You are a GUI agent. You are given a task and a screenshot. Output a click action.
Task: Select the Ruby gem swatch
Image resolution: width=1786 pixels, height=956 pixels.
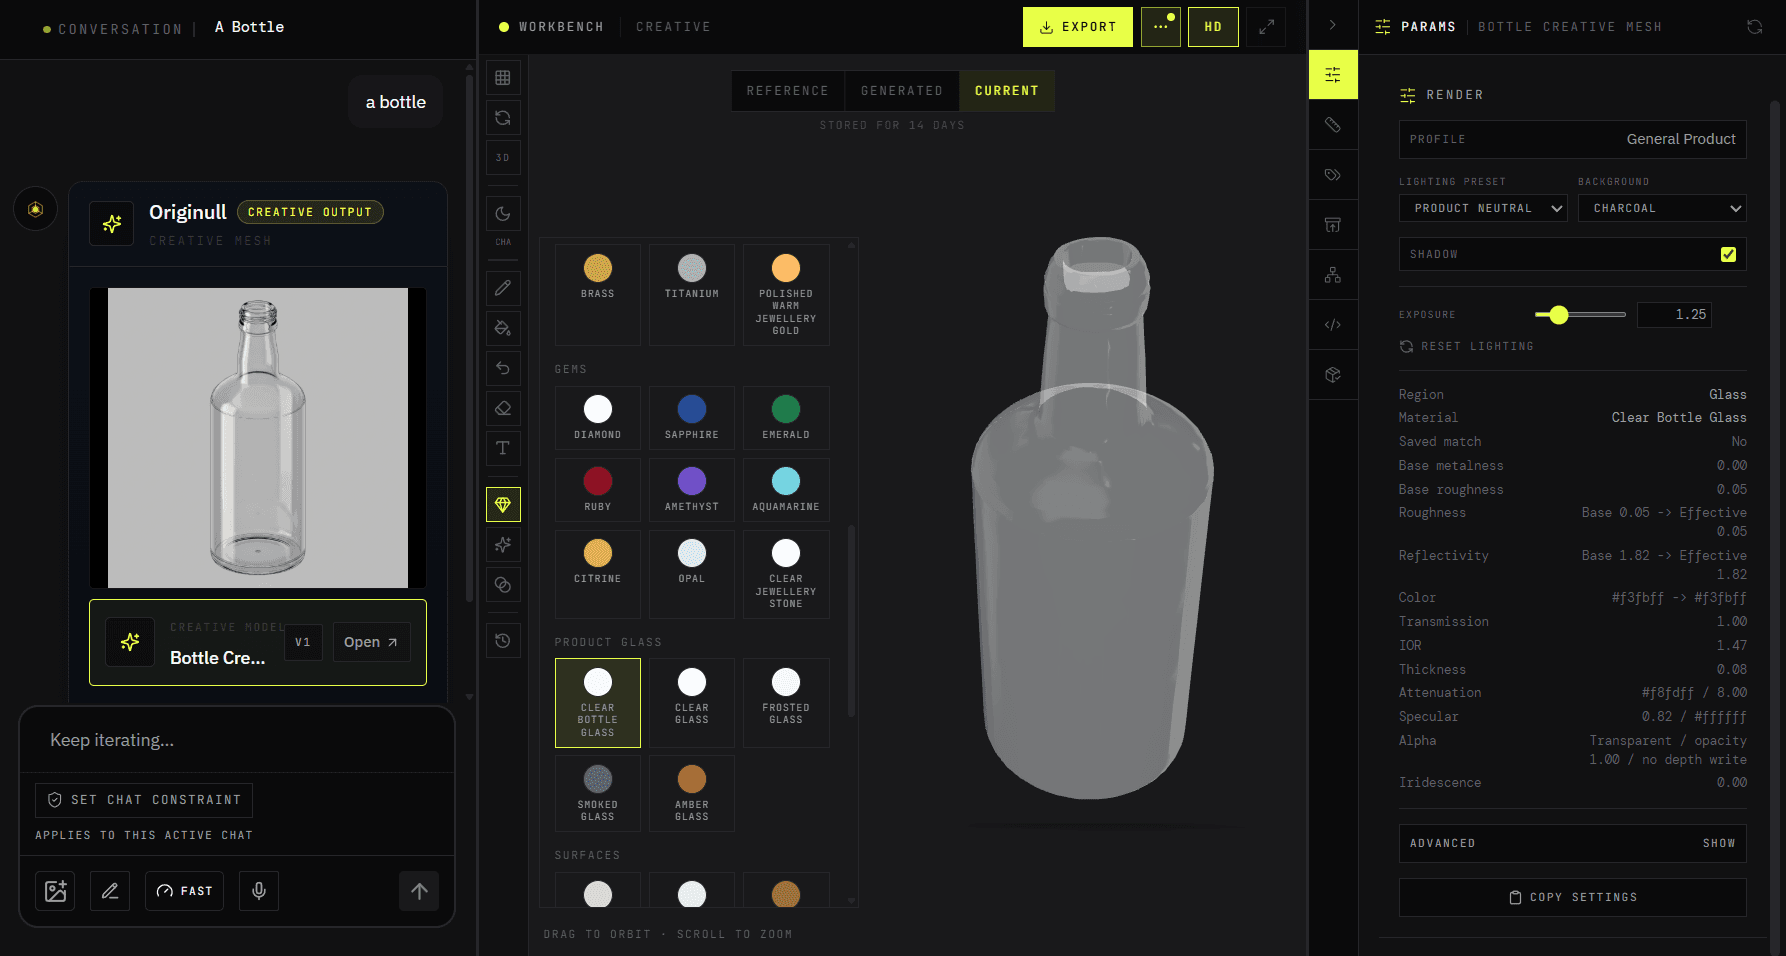tap(598, 490)
